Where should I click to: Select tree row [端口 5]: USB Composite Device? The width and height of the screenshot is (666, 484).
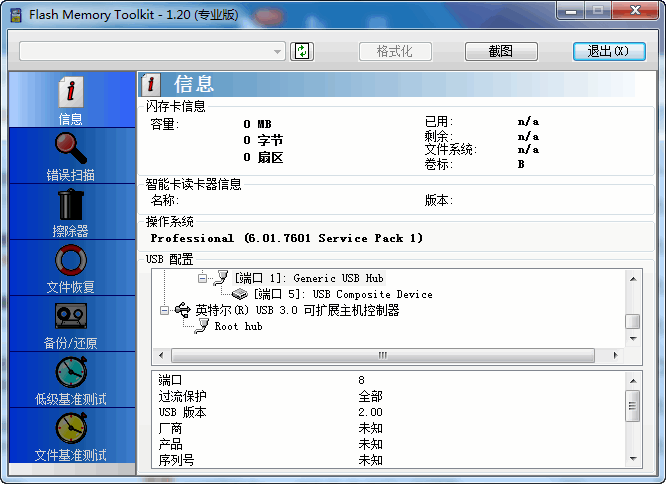[343, 294]
